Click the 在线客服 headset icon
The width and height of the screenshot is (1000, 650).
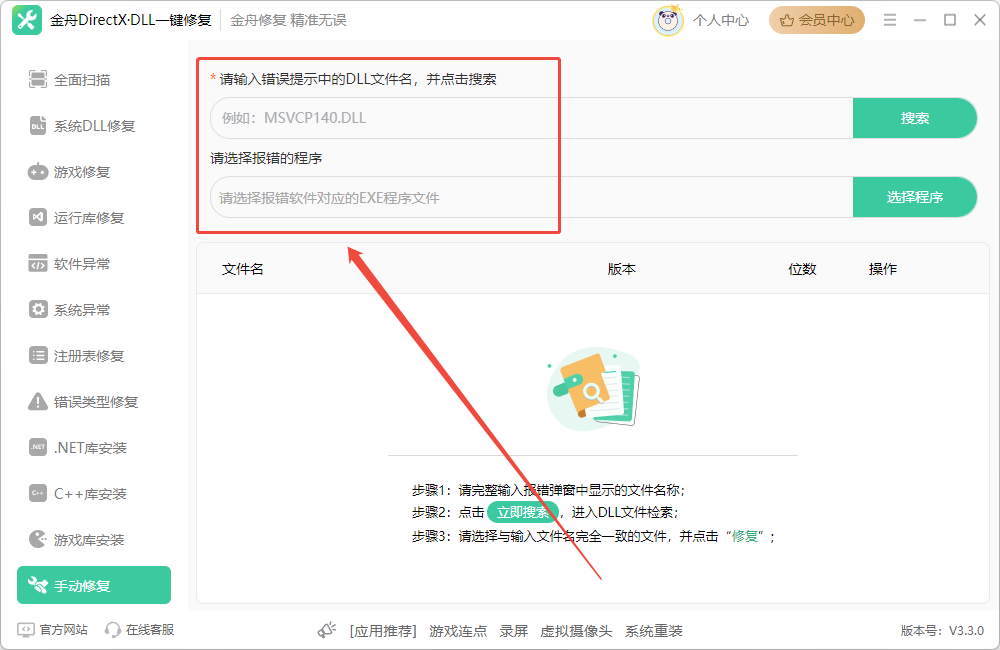click(112, 630)
